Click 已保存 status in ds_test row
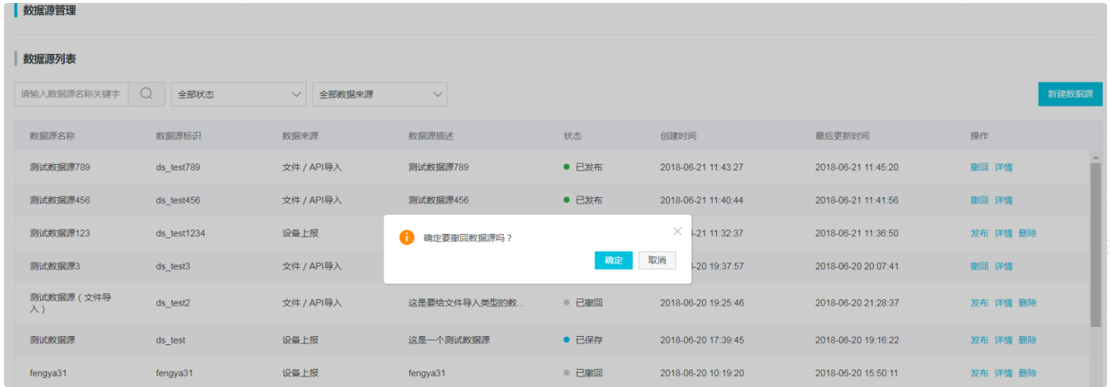This screenshot has width=1110, height=387. 583,340
